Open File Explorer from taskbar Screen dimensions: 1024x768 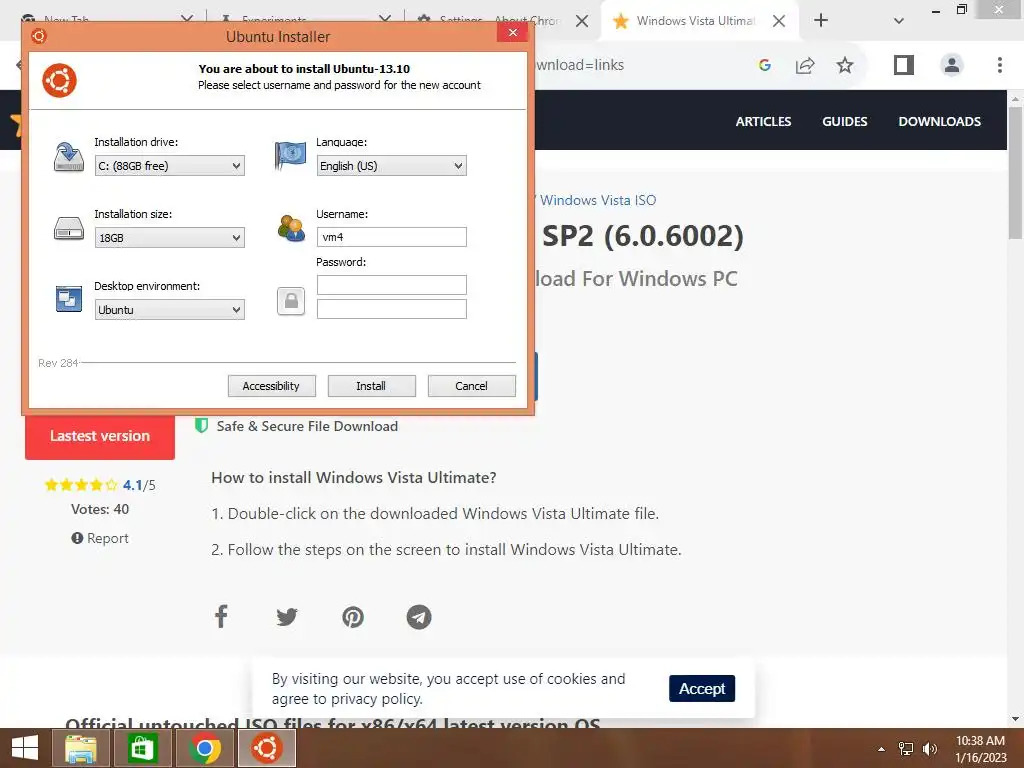pyautogui.click(x=81, y=748)
